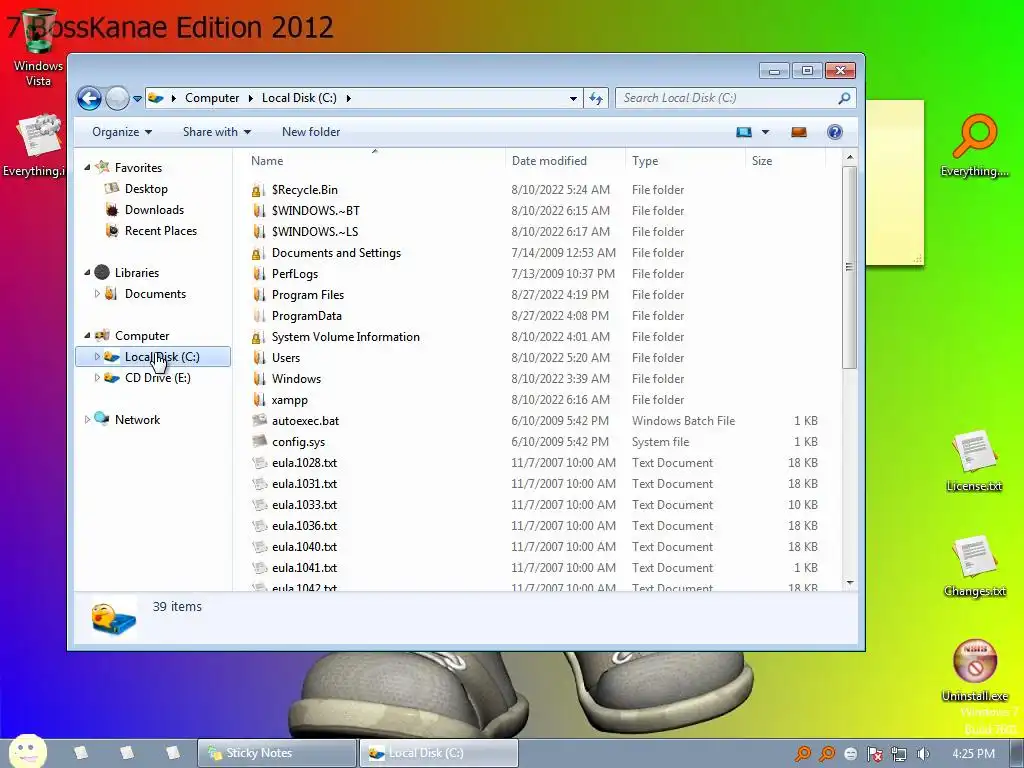Select the Windows folder icon
This screenshot has height=768, width=1024.
pos(258,379)
